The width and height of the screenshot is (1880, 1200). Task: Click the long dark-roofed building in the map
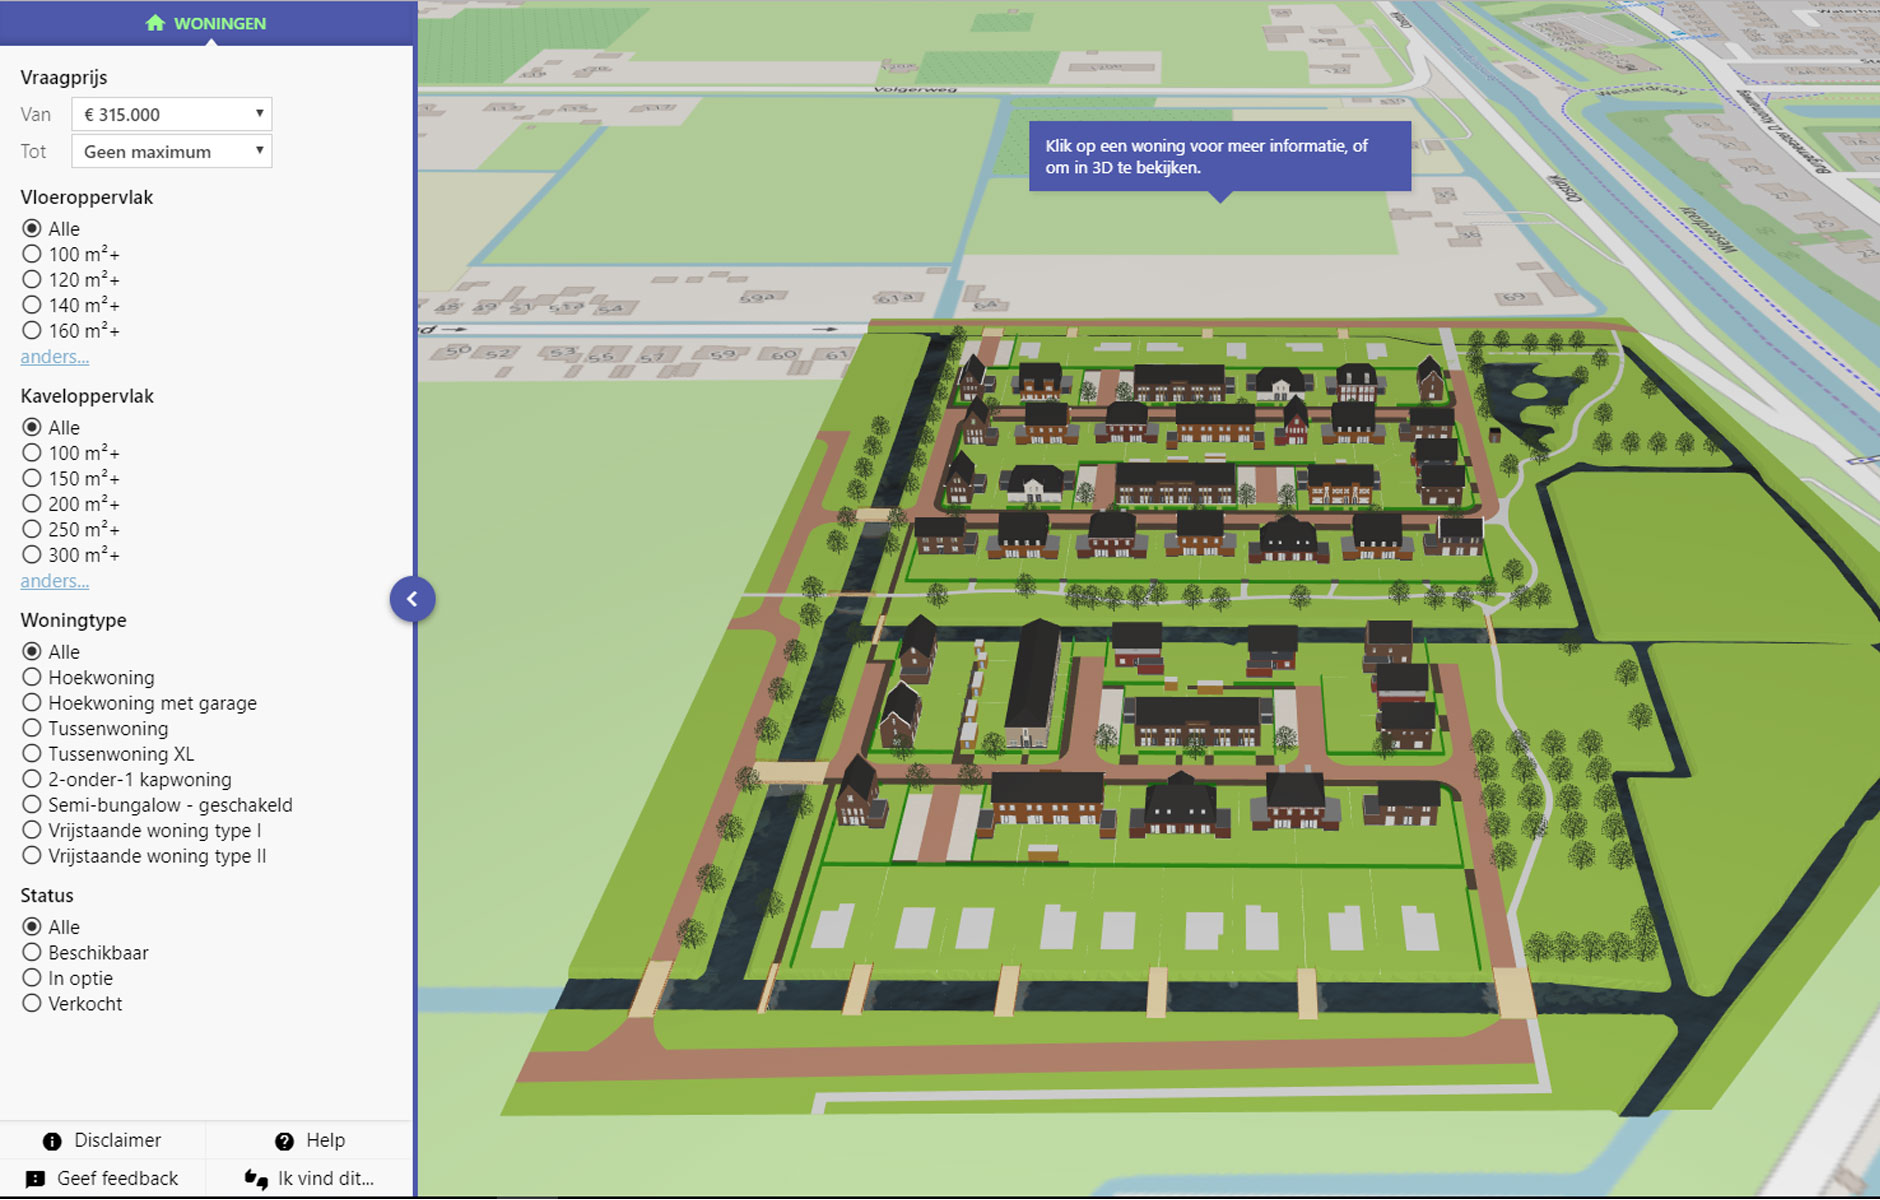[1033, 680]
